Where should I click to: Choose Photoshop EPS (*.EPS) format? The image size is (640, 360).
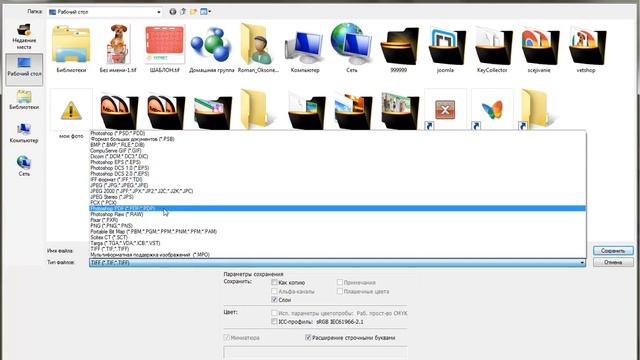(338, 162)
